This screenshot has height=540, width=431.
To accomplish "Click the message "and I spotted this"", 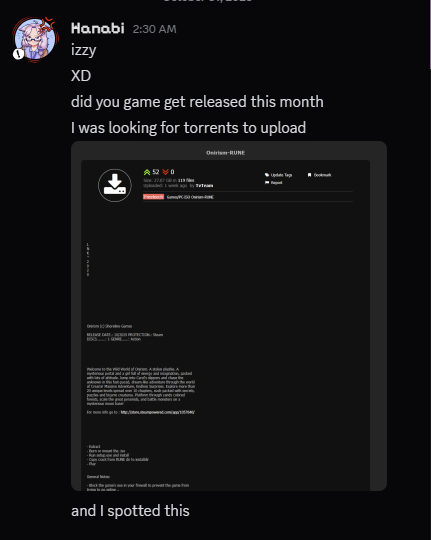I will [130, 511].
